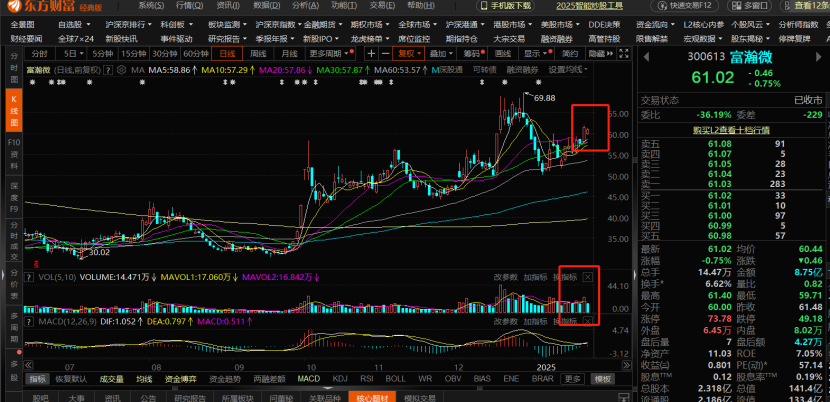Image resolution: width=830 pixels, height=402 pixels.
Task: Click 改参数 on the VOL panel
Action: pos(505,277)
